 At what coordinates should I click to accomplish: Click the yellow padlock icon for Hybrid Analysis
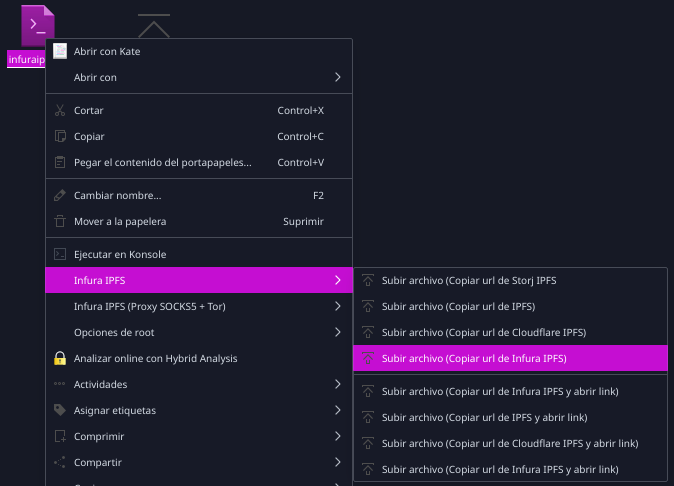[60, 358]
